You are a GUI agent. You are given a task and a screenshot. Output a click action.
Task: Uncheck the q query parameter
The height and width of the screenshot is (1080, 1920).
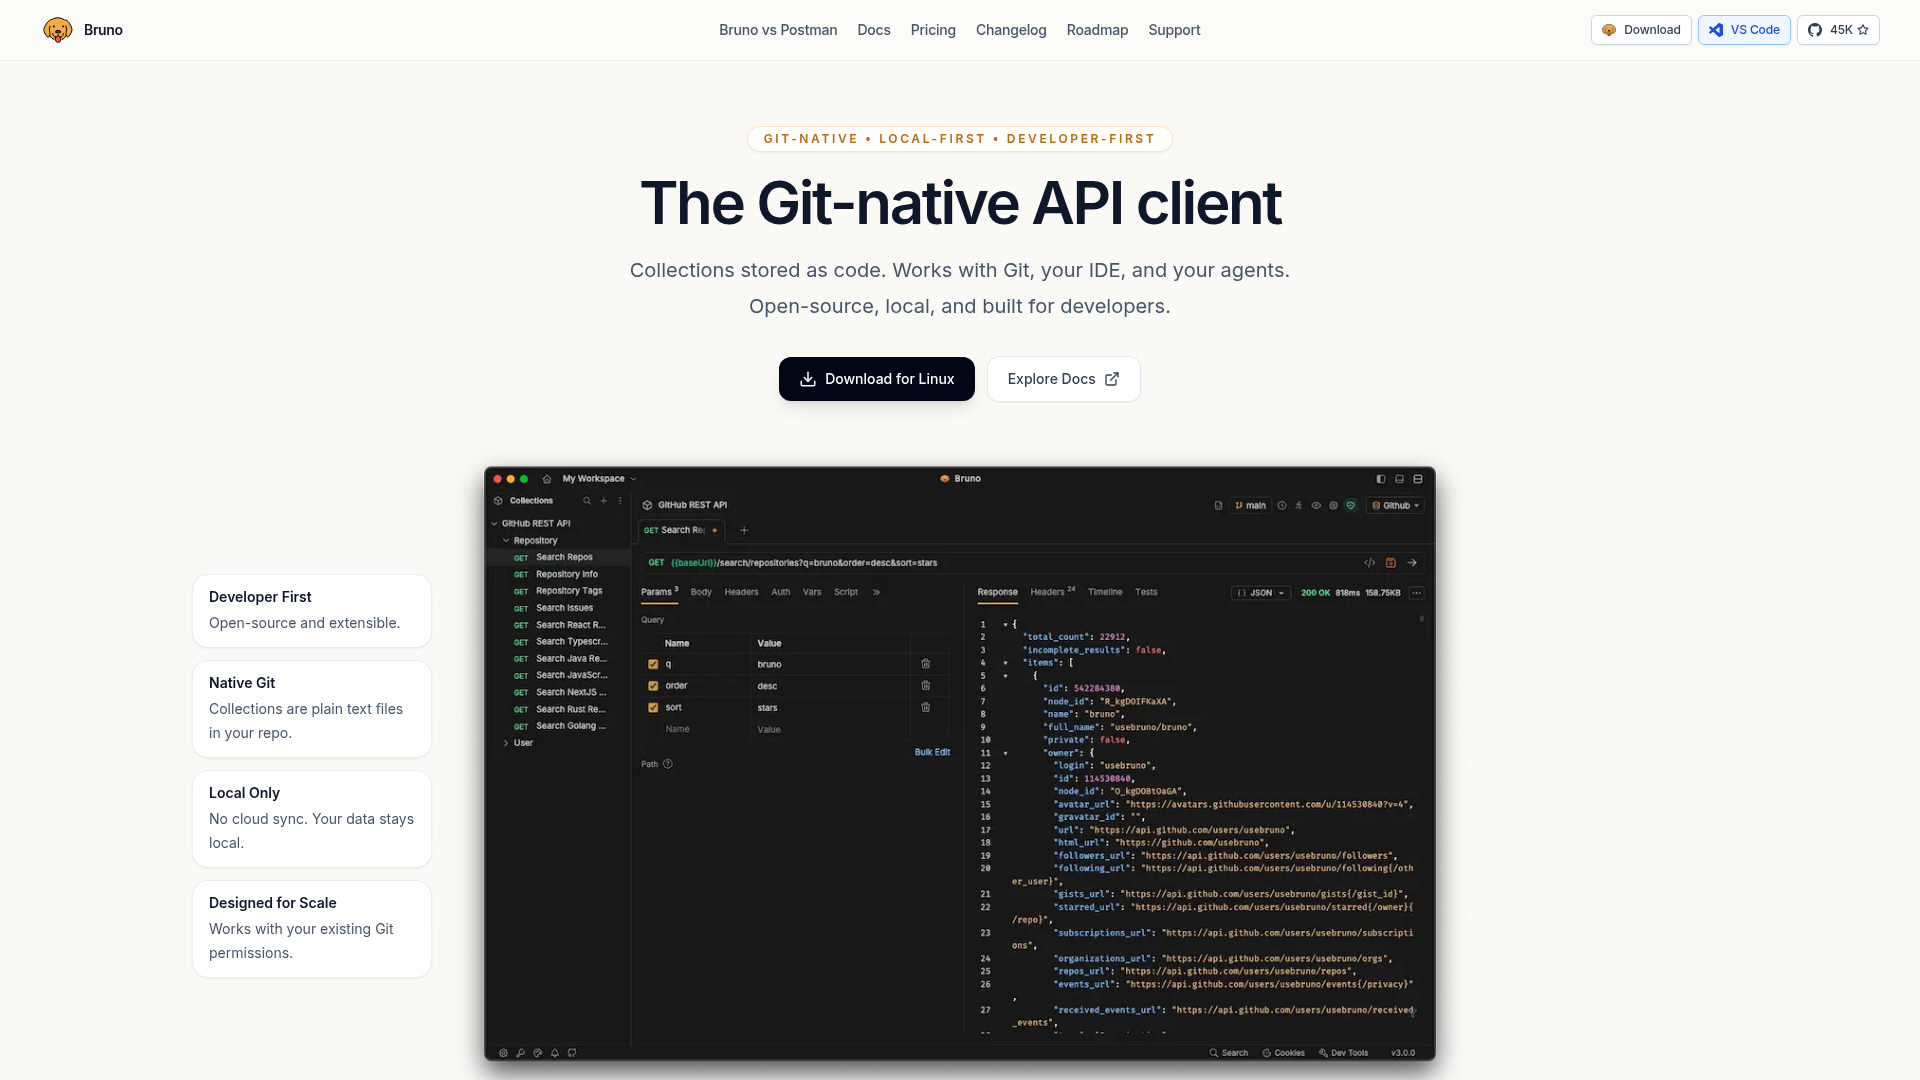pos(653,664)
